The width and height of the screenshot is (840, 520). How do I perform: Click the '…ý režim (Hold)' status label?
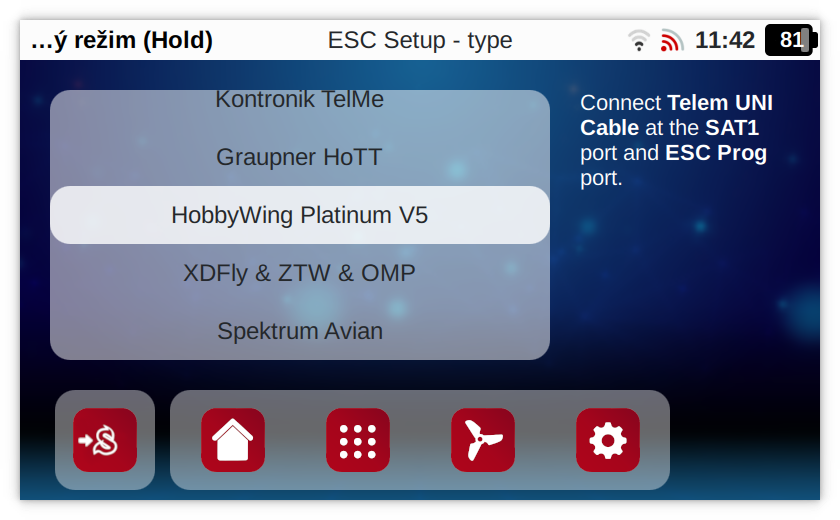122,41
